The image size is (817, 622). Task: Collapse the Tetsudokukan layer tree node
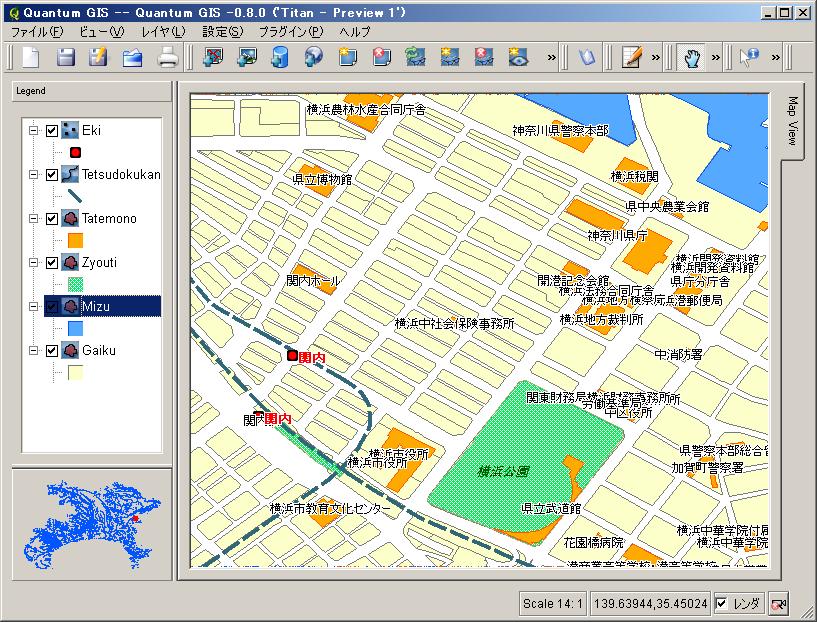click(x=34, y=174)
